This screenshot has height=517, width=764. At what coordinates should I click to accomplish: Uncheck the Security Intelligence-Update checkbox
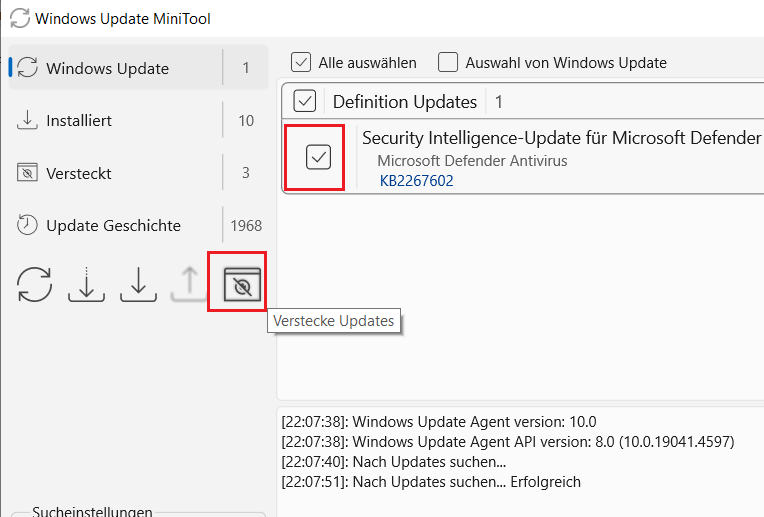pyautogui.click(x=319, y=157)
